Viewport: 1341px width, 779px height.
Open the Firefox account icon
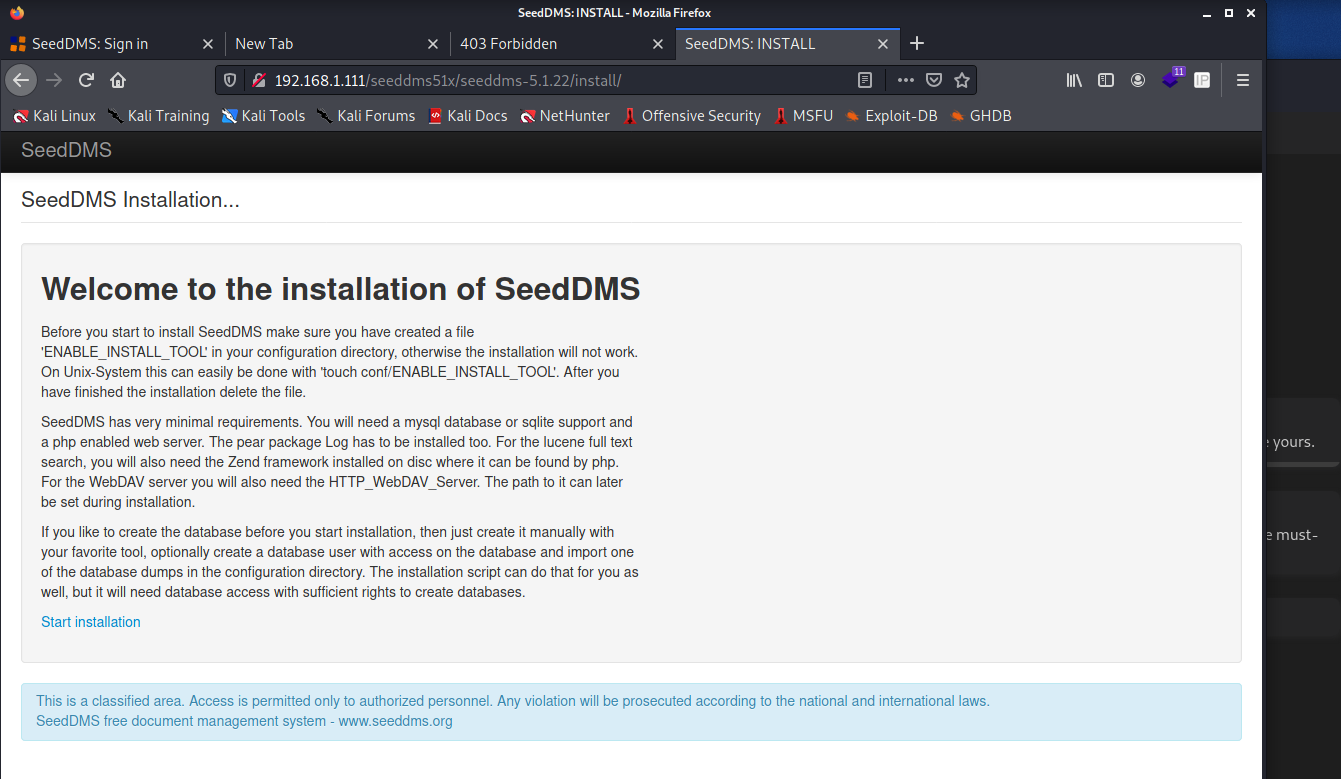point(1138,80)
